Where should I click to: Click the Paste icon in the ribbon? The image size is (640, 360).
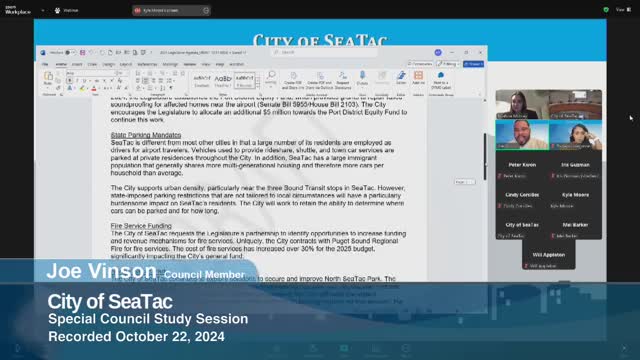click(48, 78)
